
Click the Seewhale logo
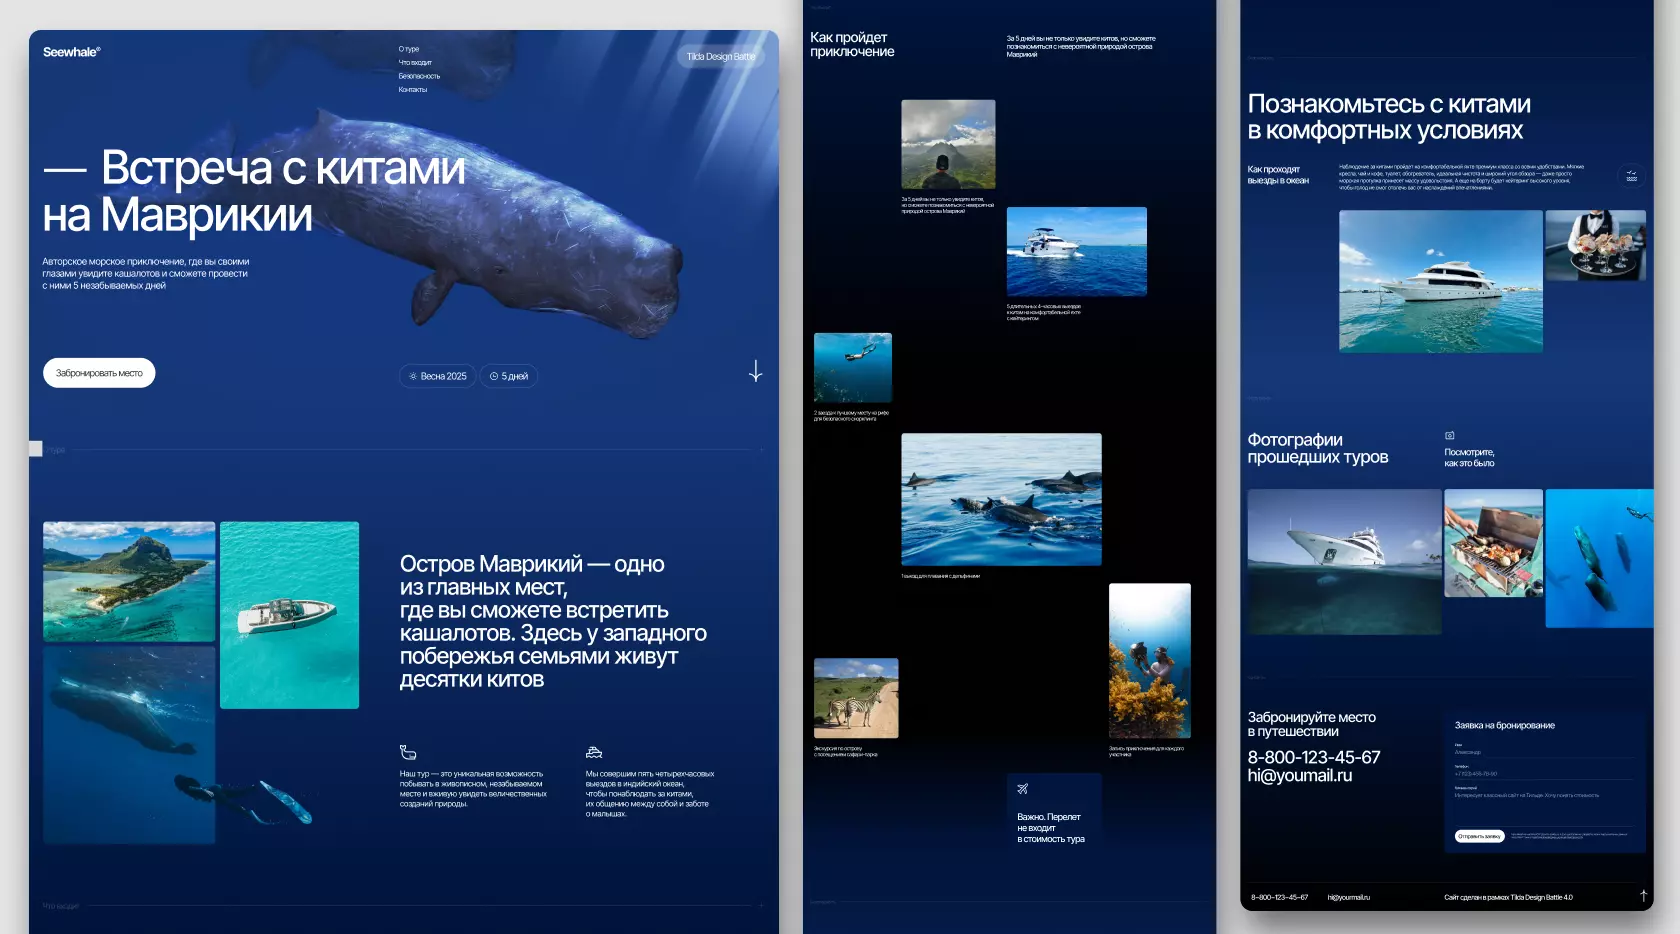(69, 51)
